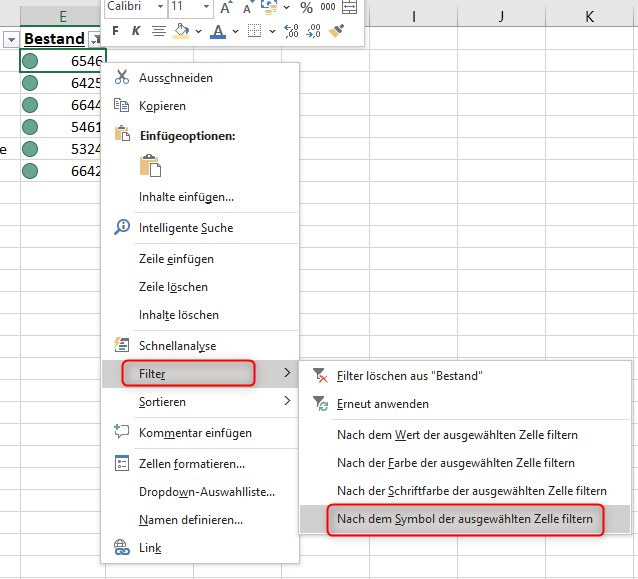This screenshot has width=638, height=579.
Task: Select the cell starting with 5461
Action: [61, 127]
